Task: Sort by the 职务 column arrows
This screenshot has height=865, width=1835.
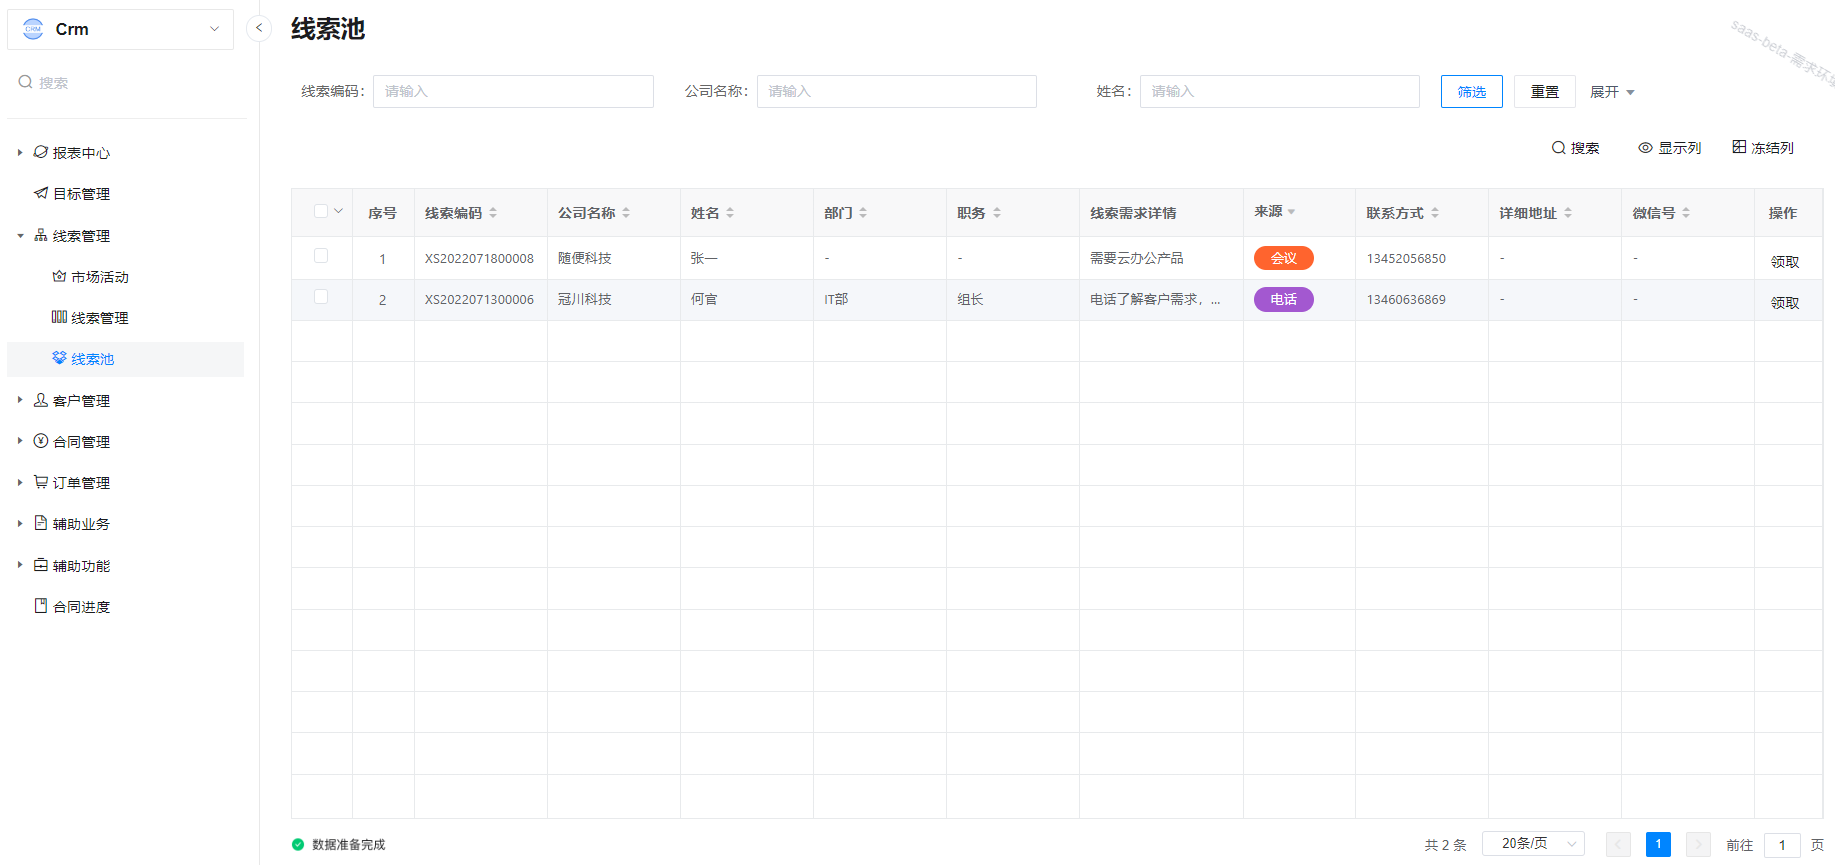Action: [x=997, y=213]
